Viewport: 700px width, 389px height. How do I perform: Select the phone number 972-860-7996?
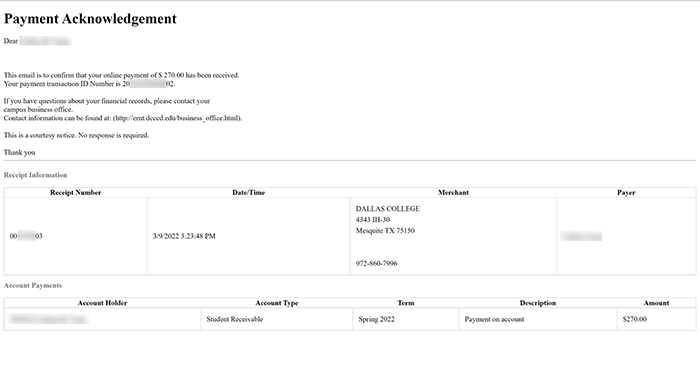[376, 264]
